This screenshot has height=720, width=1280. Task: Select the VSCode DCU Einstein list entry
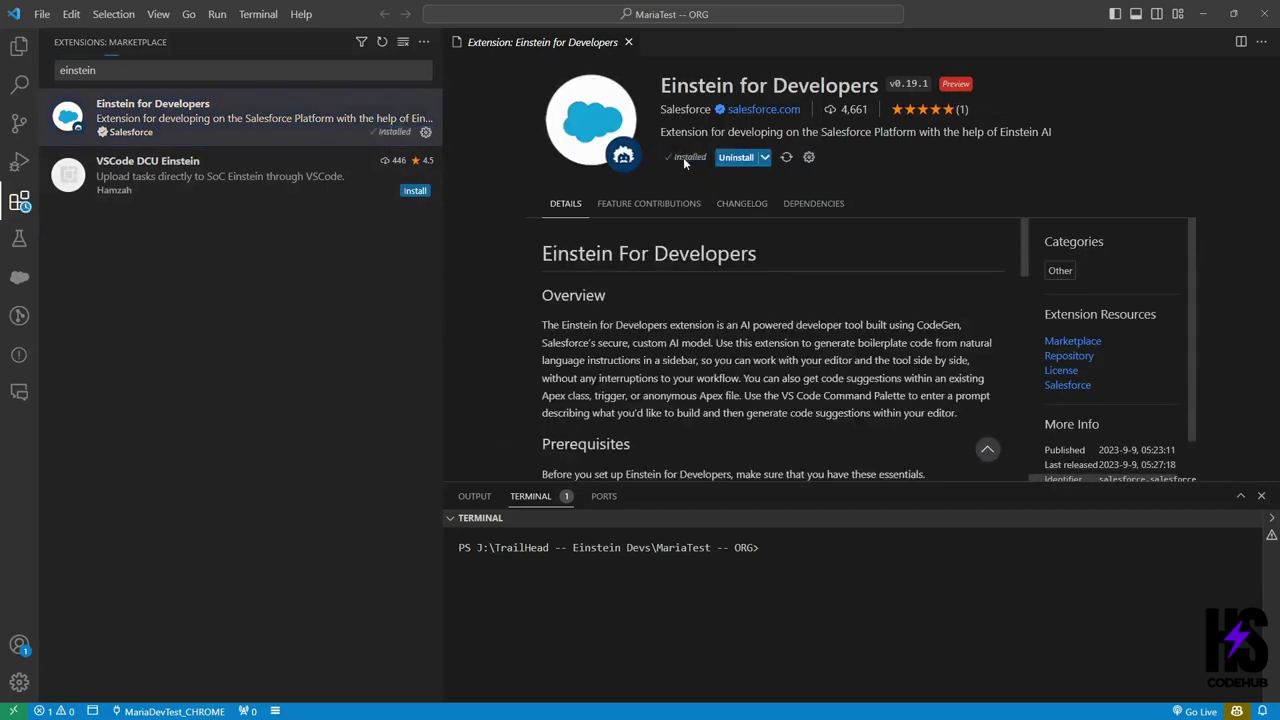click(241, 176)
